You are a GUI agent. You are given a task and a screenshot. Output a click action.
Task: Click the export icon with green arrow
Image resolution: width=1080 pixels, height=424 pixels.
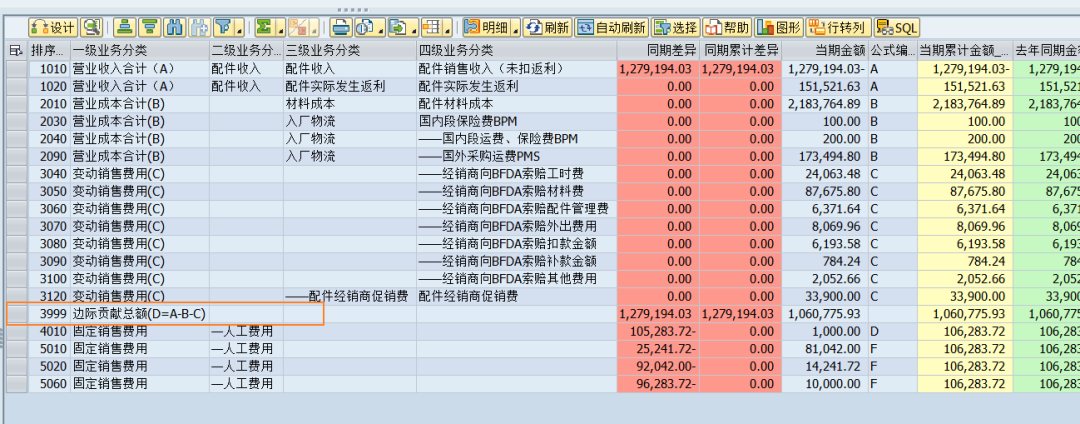click(x=398, y=28)
